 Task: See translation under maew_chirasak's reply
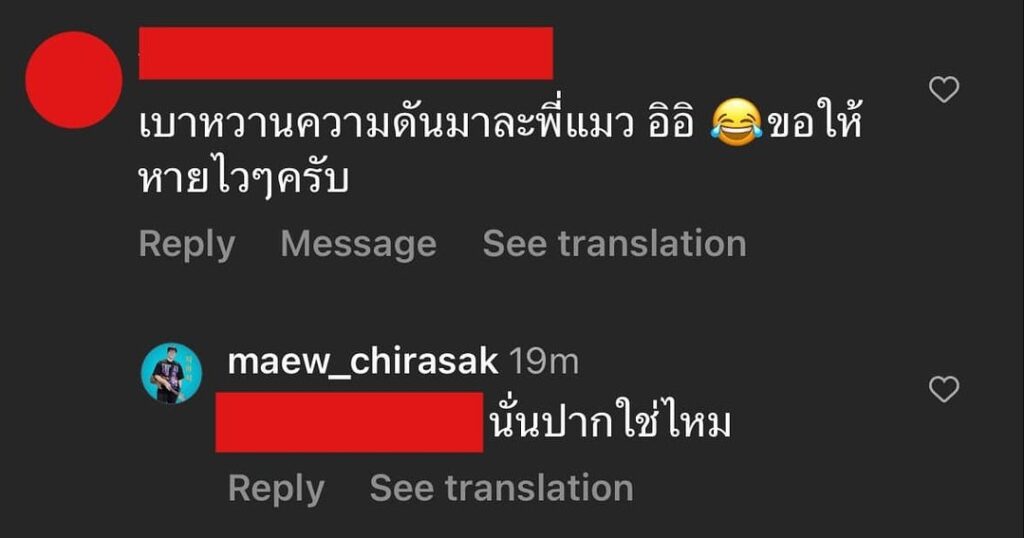502,488
